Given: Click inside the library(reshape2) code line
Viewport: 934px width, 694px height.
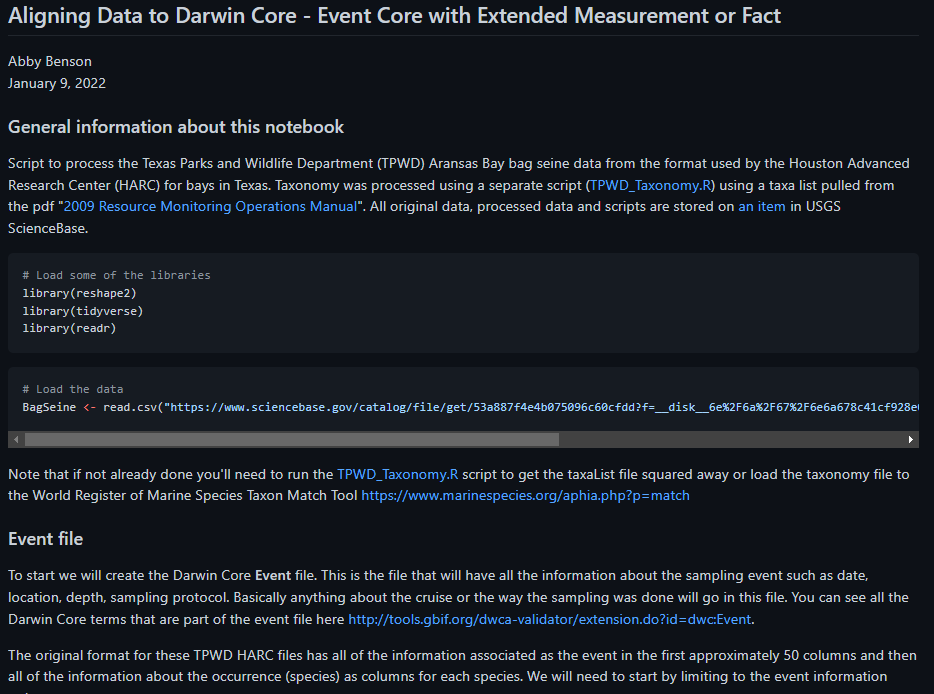Looking at the screenshot, I should (79, 293).
